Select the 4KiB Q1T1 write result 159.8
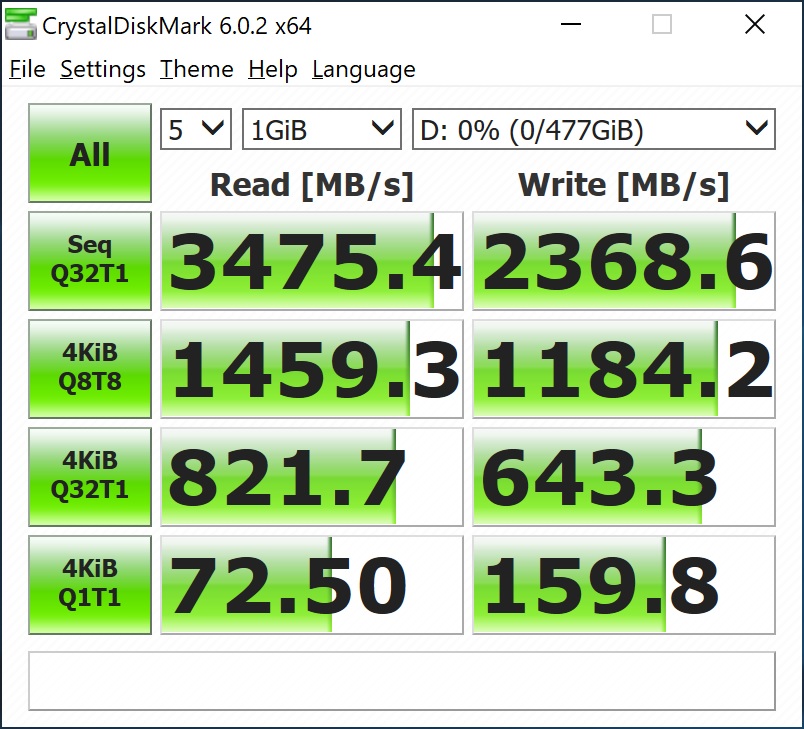Image resolution: width=804 pixels, height=729 pixels. [x=624, y=585]
